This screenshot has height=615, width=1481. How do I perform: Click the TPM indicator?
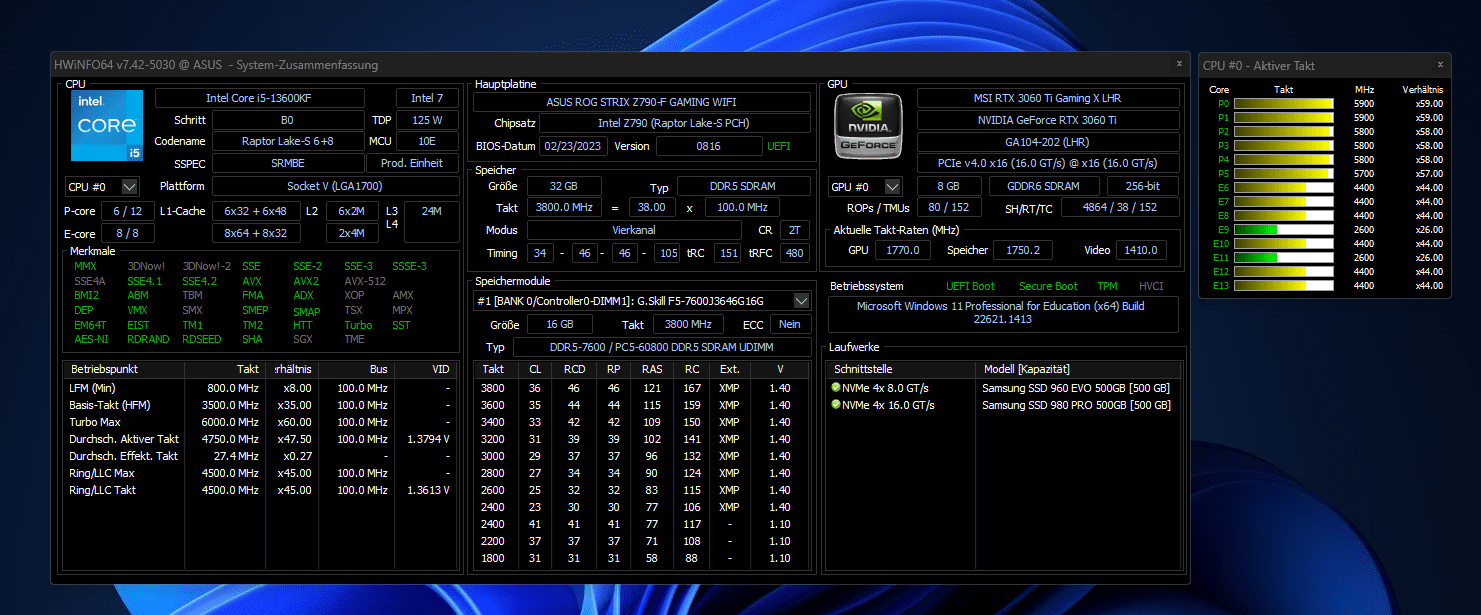tap(1107, 286)
